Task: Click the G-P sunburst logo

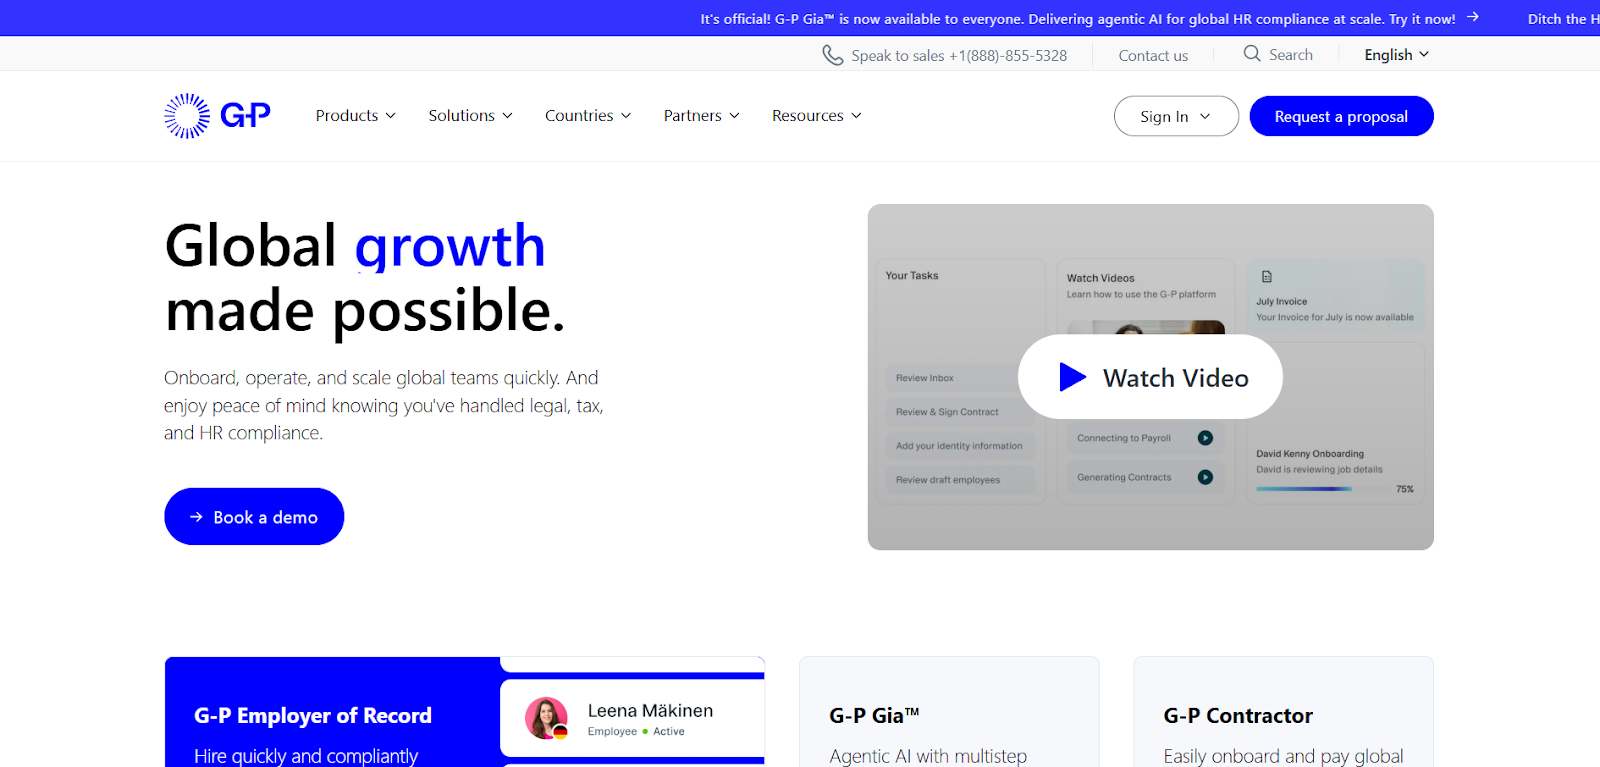Action: click(x=217, y=116)
